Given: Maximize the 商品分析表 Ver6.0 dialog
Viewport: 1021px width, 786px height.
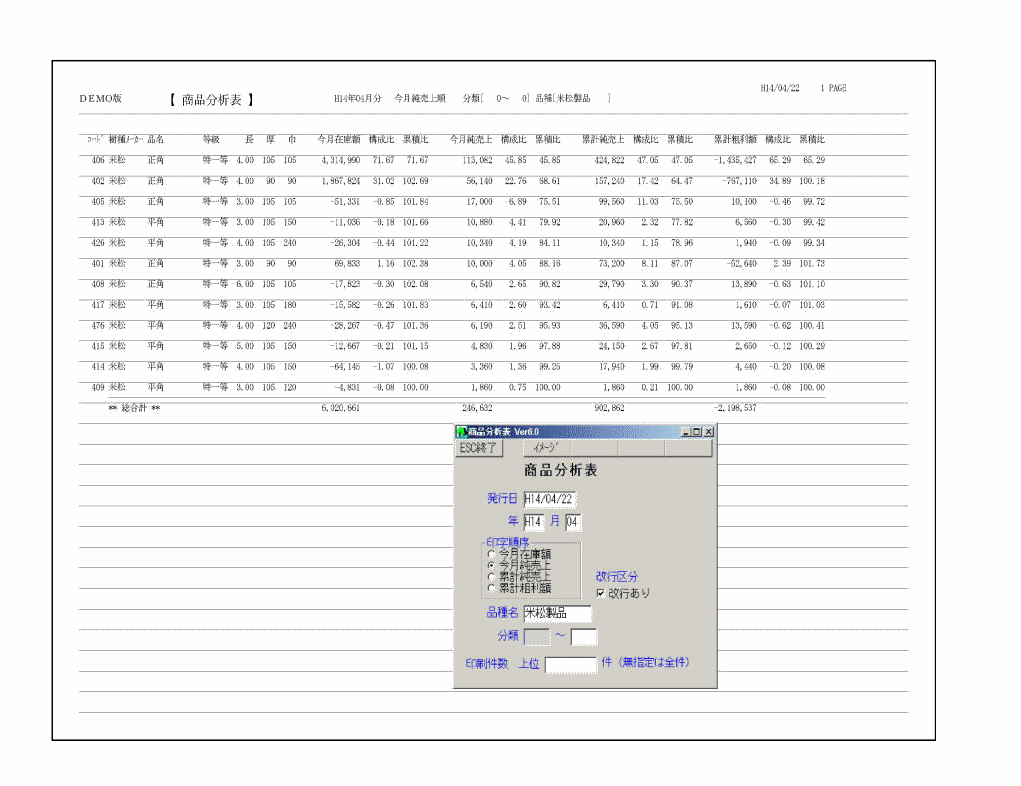Looking at the screenshot, I should pos(696,432).
